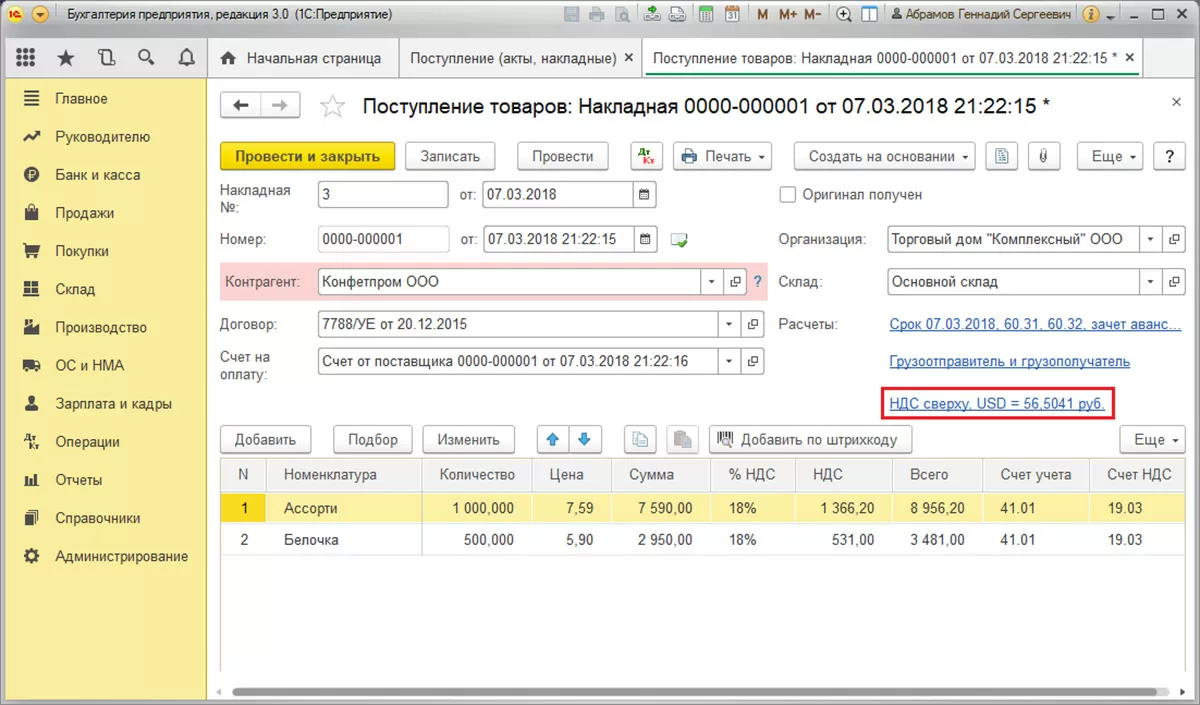Add document to favorites with star outline
This screenshot has width=1200, height=705.
tap(332, 106)
